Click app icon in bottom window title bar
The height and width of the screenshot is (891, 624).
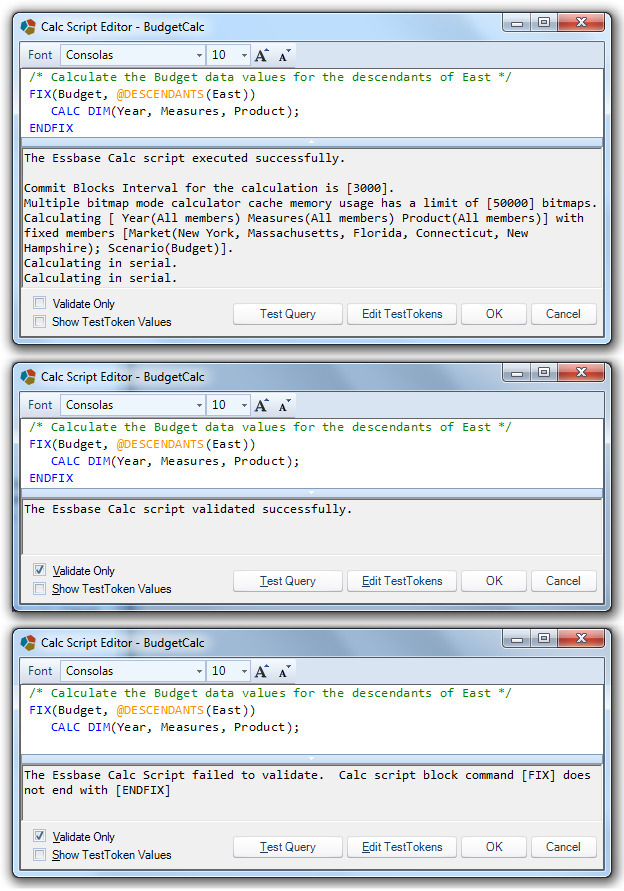pos(28,643)
